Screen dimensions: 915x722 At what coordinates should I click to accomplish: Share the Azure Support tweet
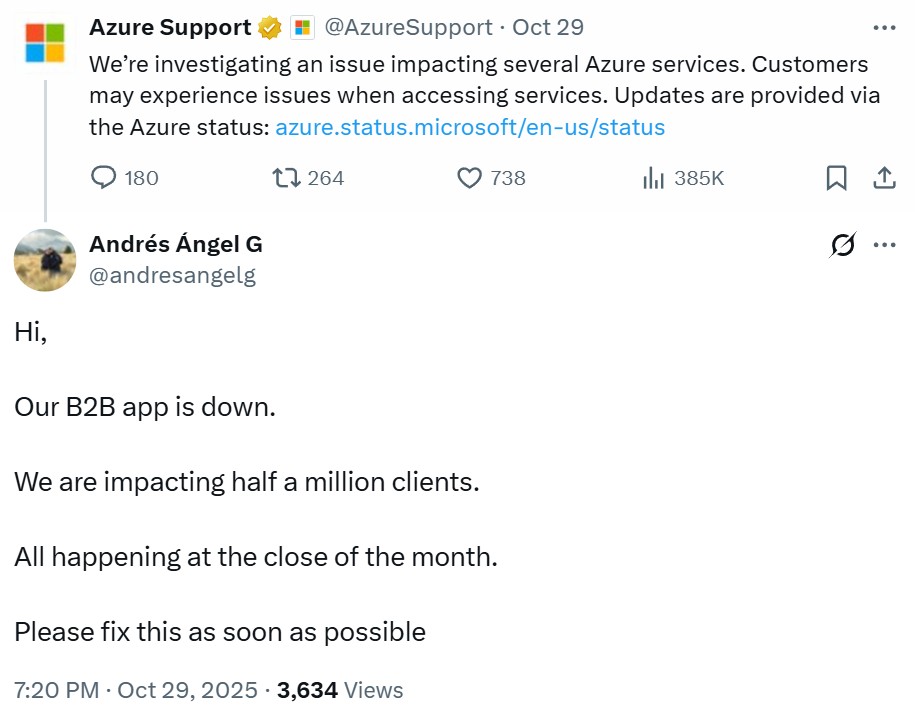click(884, 178)
